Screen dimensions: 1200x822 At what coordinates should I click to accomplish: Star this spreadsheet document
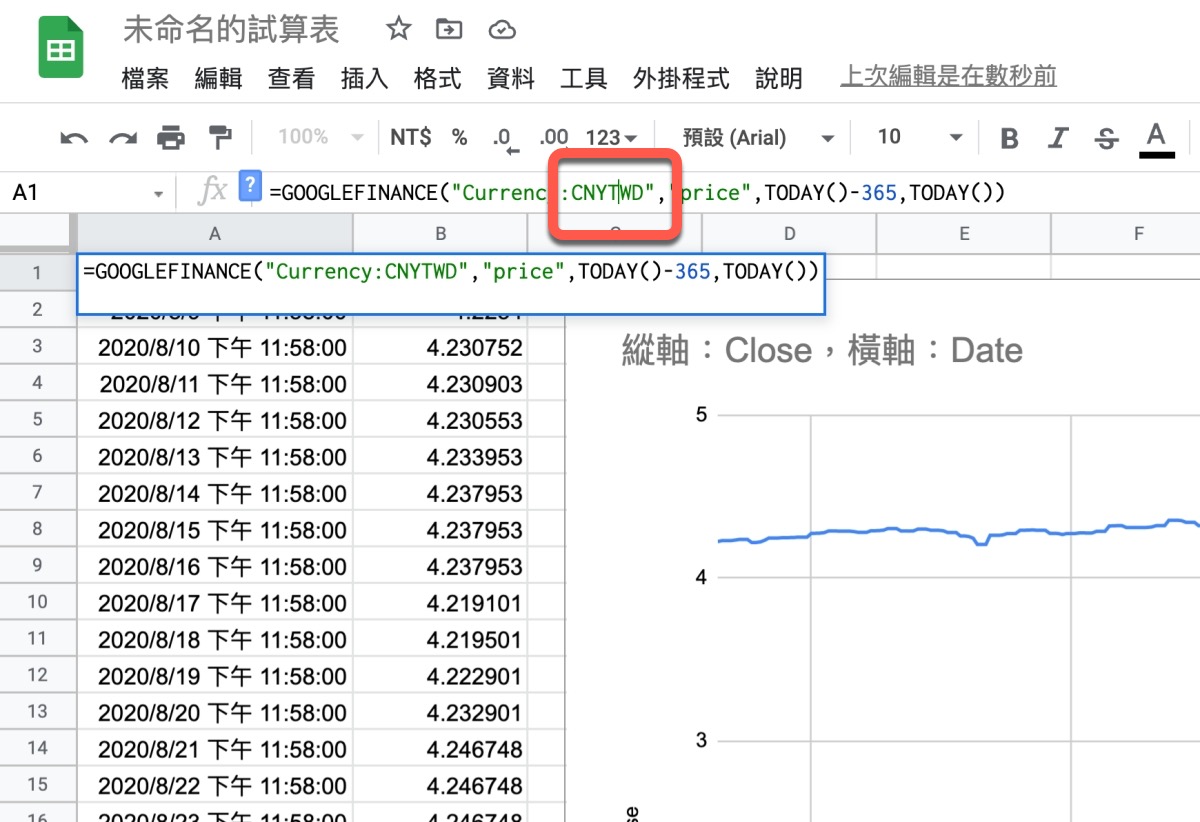pos(398,30)
